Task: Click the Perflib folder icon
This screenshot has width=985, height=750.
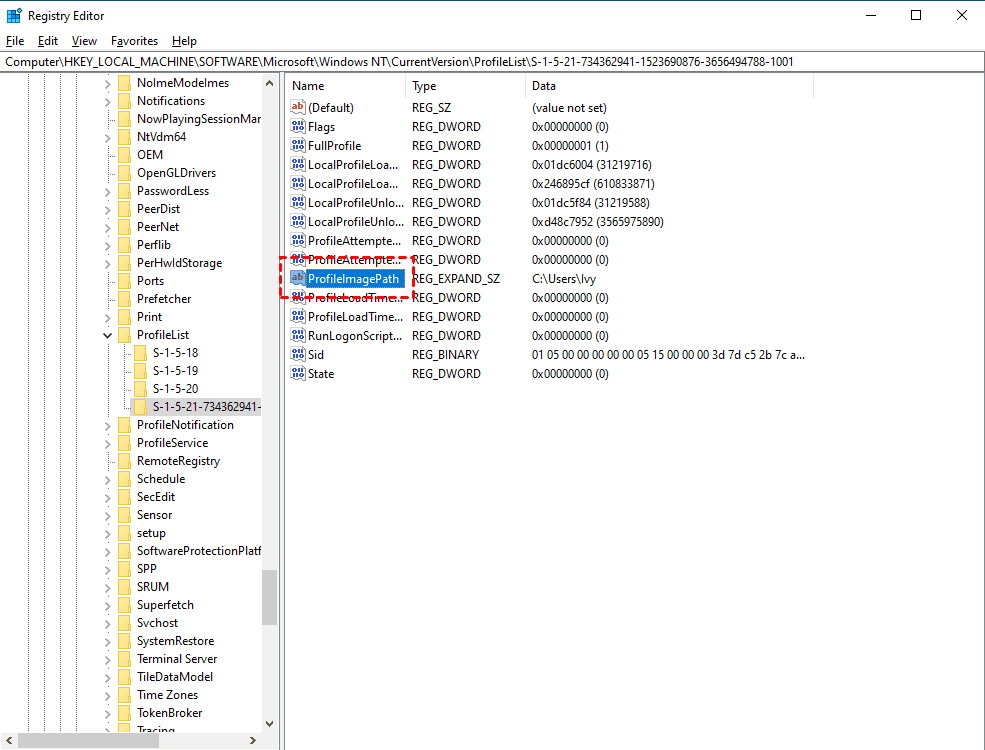Action: (124, 245)
